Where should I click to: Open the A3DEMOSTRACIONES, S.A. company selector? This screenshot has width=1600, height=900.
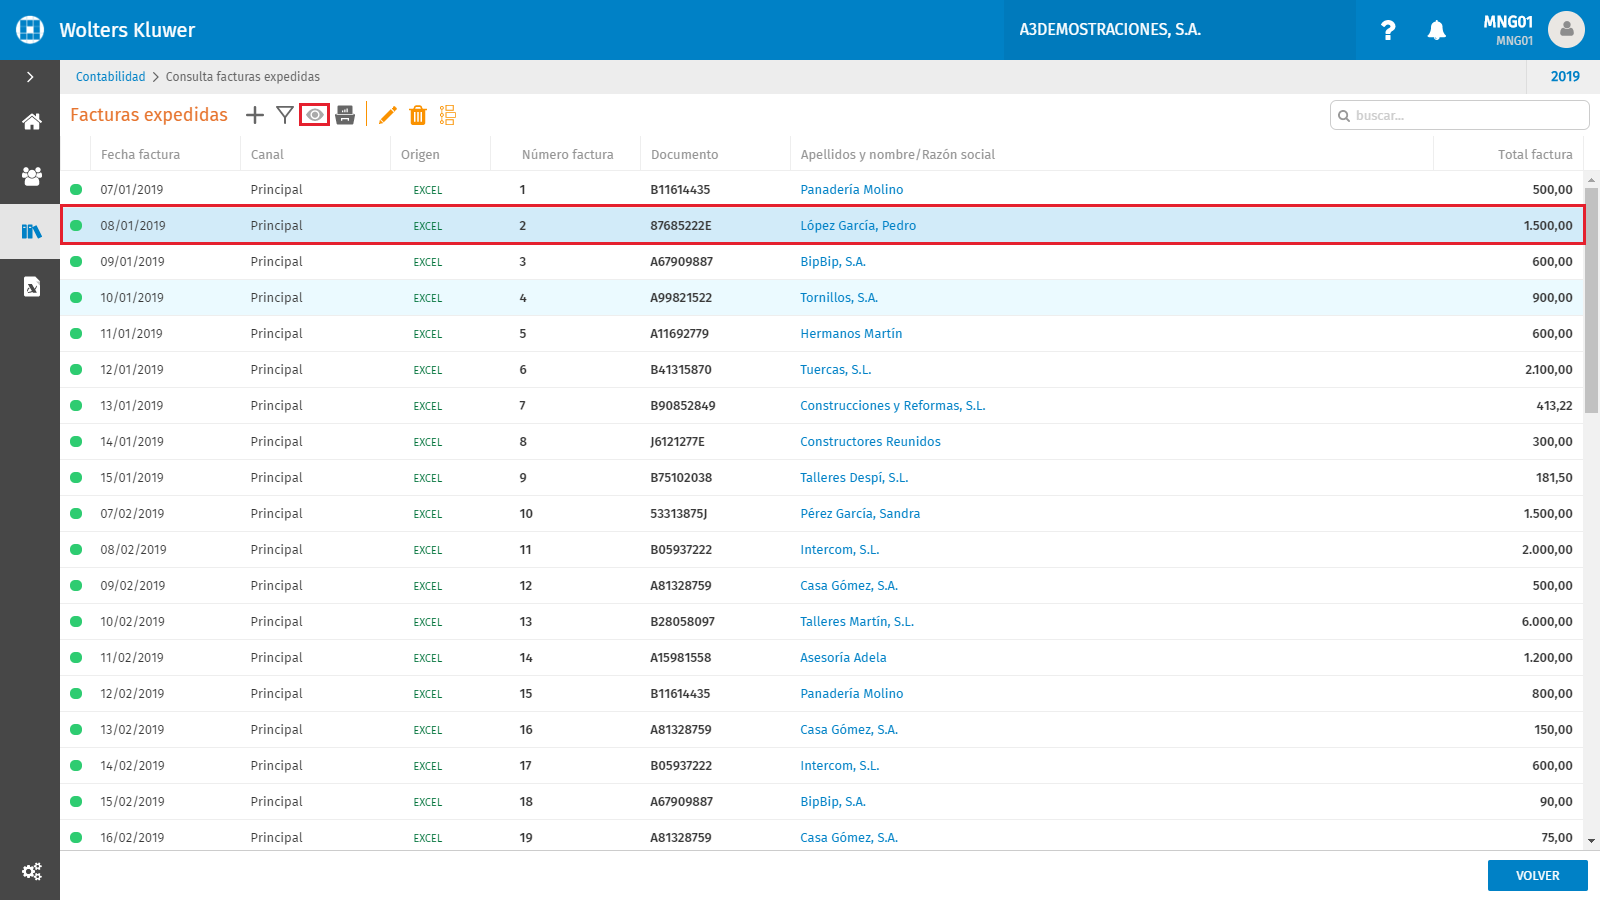[1180, 30]
